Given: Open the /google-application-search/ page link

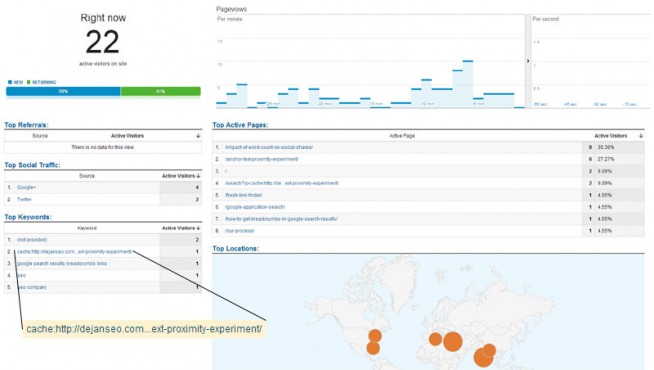Looking at the screenshot, I should (x=255, y=207).
